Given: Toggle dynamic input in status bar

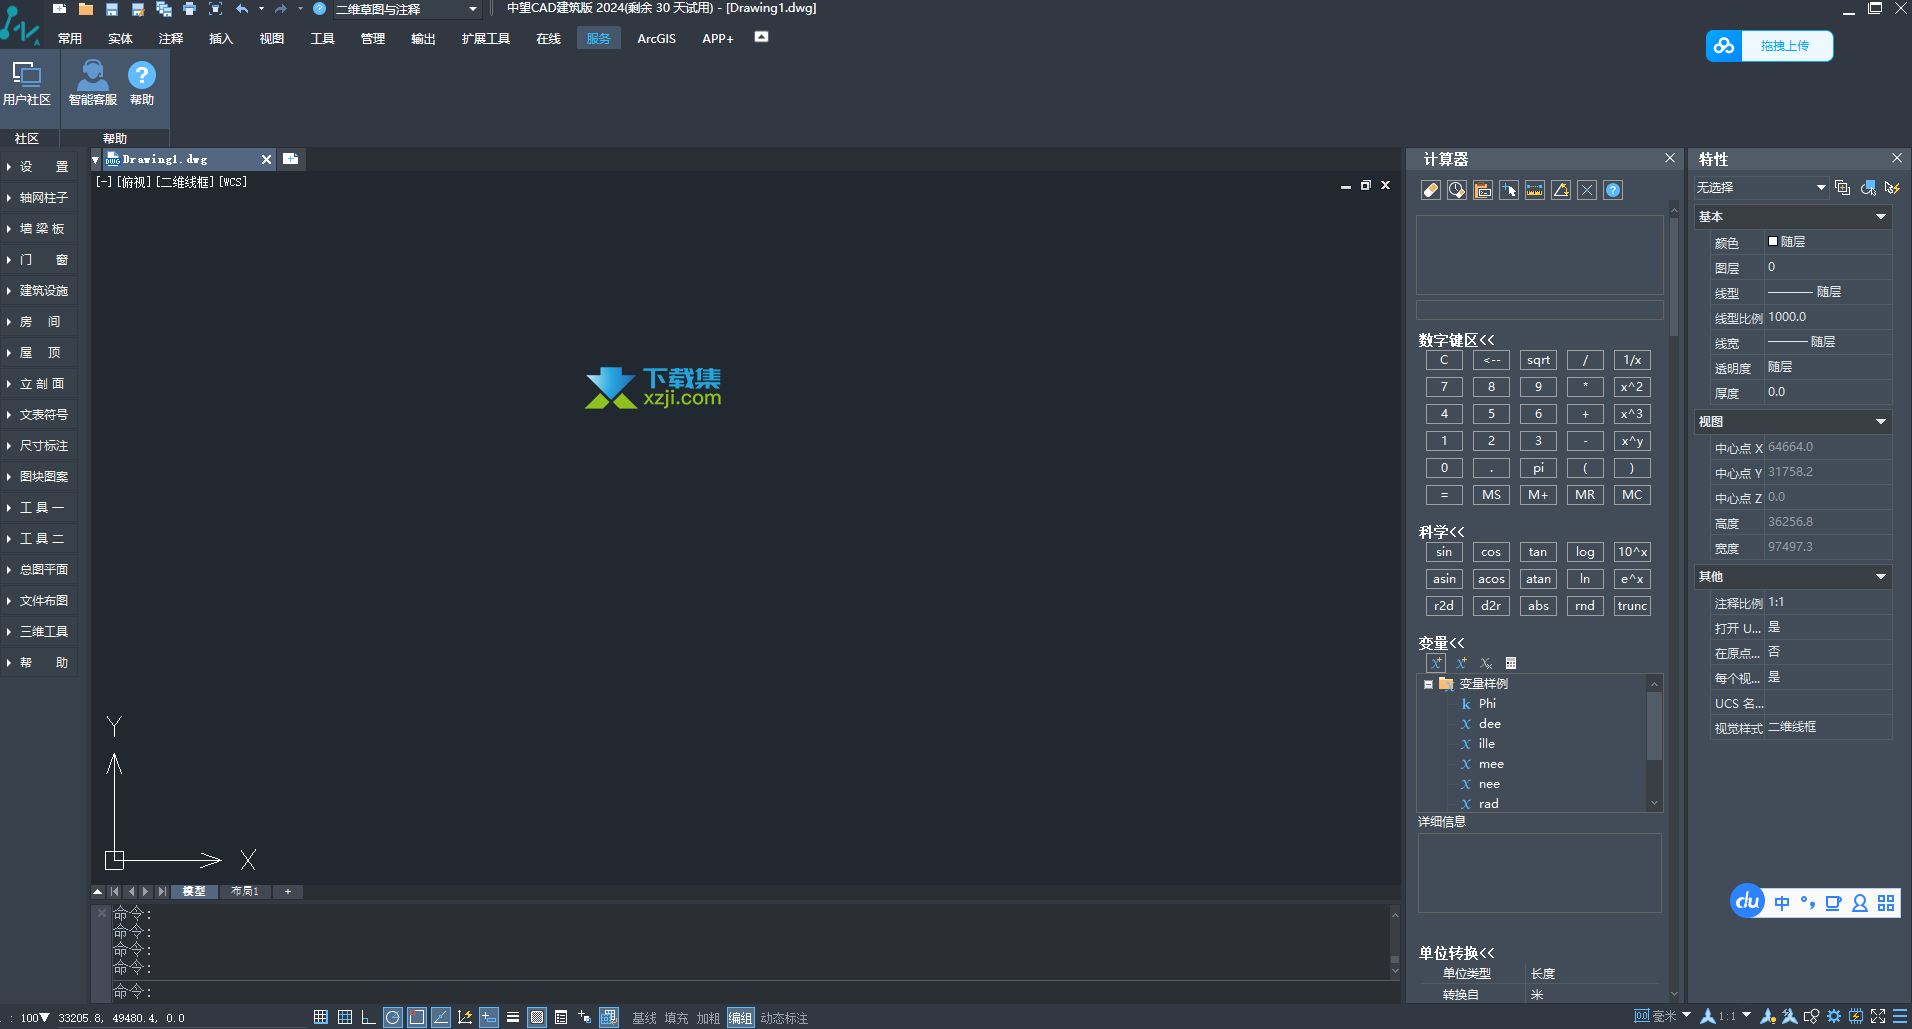Looking at the screenshot, I should [489, 1017].
